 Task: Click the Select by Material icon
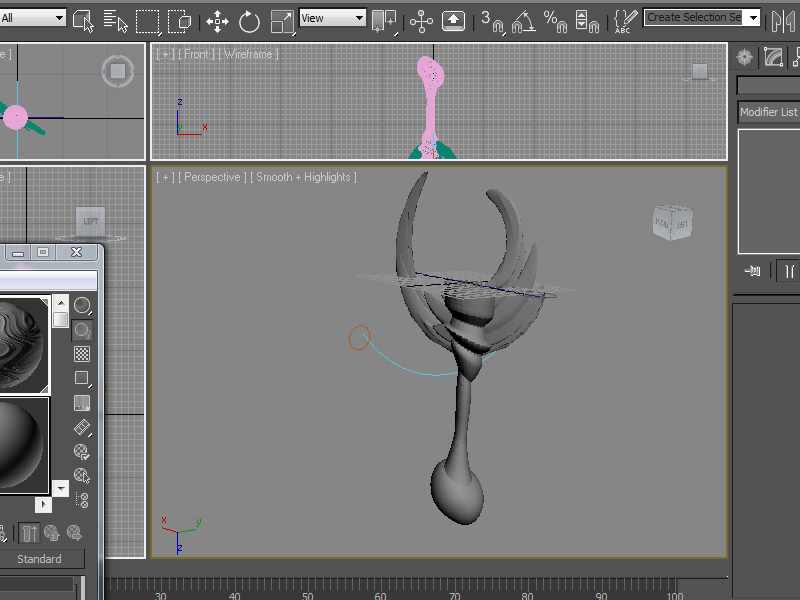point(82,476)
